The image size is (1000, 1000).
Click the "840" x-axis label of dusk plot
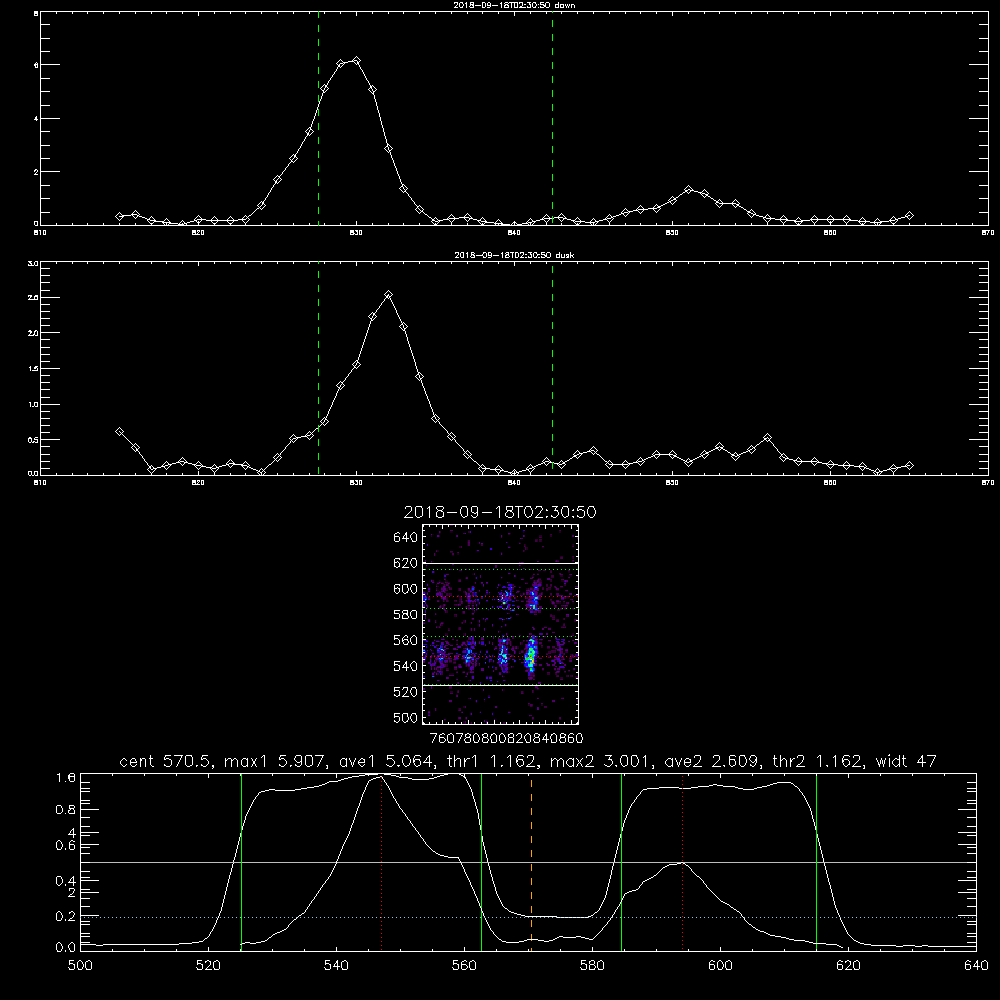point(514,483)
